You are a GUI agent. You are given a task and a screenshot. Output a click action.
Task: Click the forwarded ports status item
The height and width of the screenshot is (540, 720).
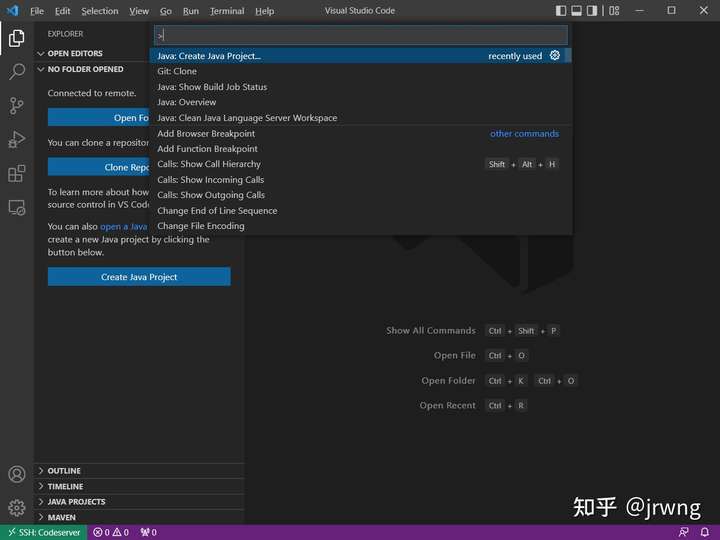pos(148,532)
